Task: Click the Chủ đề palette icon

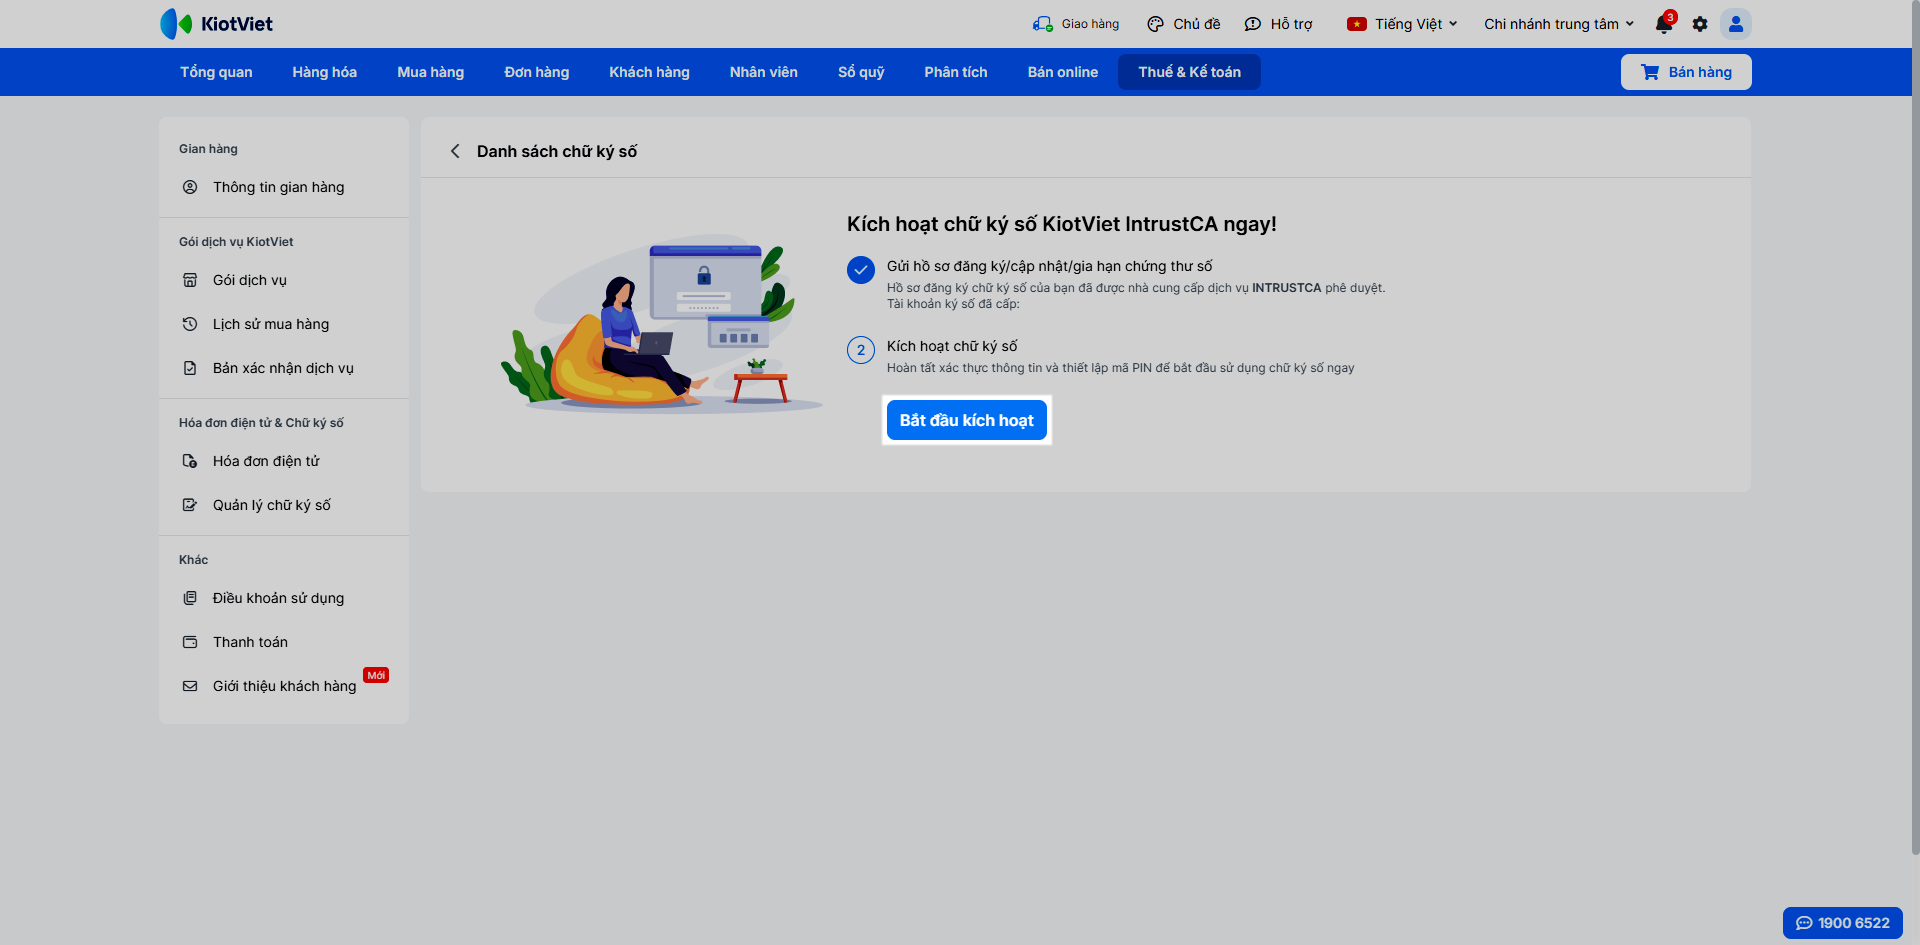Action: click(x=1155, y=24)
